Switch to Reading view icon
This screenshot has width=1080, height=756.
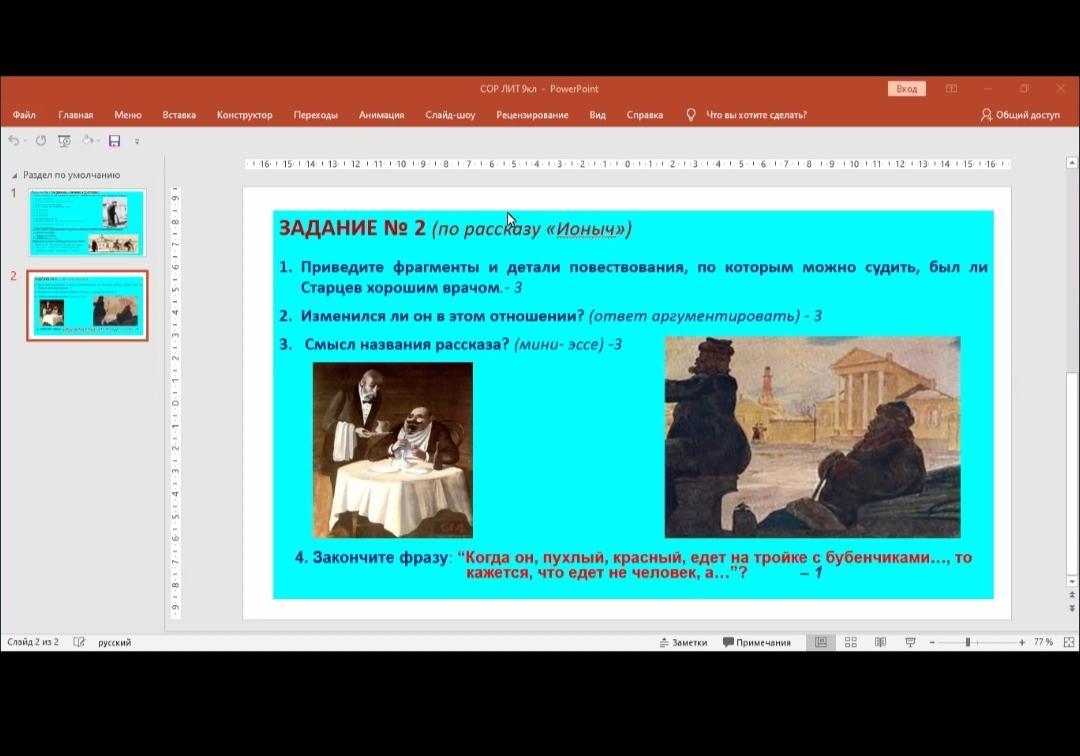(880, 642)
